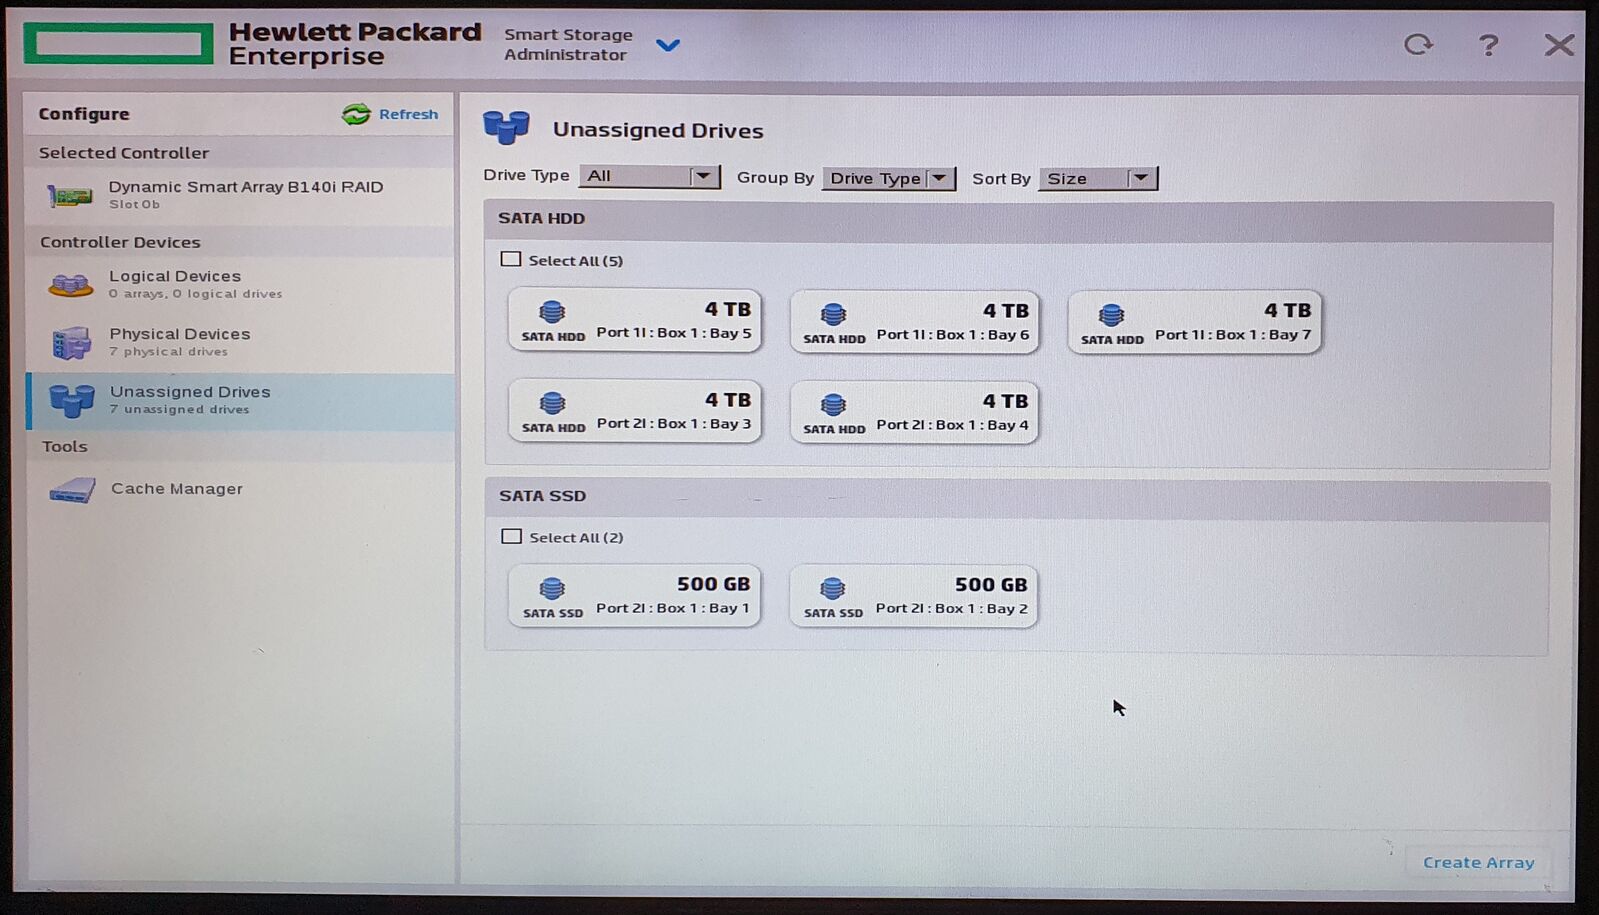Screen dimensions: 1599x915
Task: Click the Create Array button
Action: click(1478, 862)
